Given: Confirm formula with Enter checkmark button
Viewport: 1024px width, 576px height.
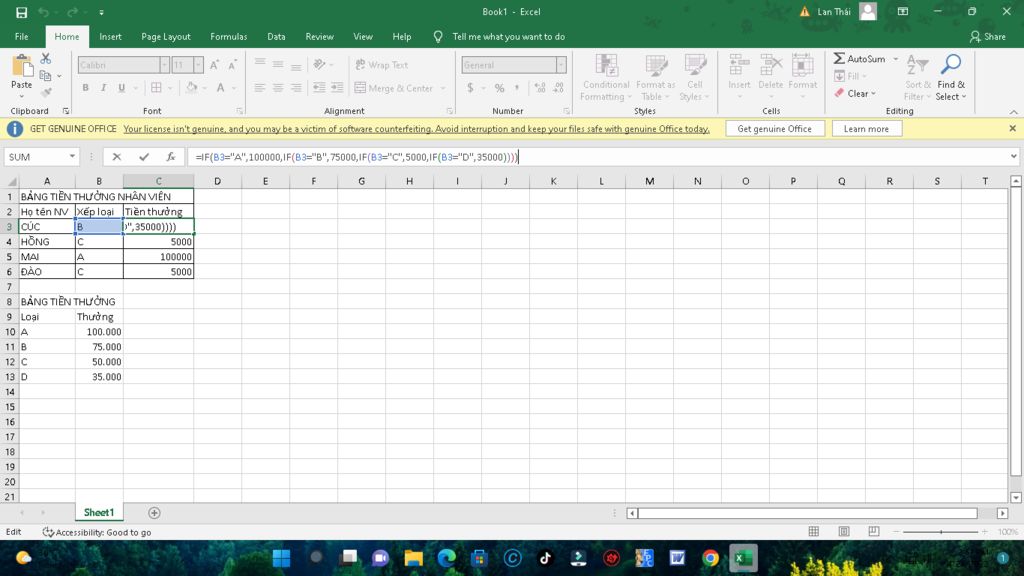Looking at the screenshot, I should coord(144,157).
